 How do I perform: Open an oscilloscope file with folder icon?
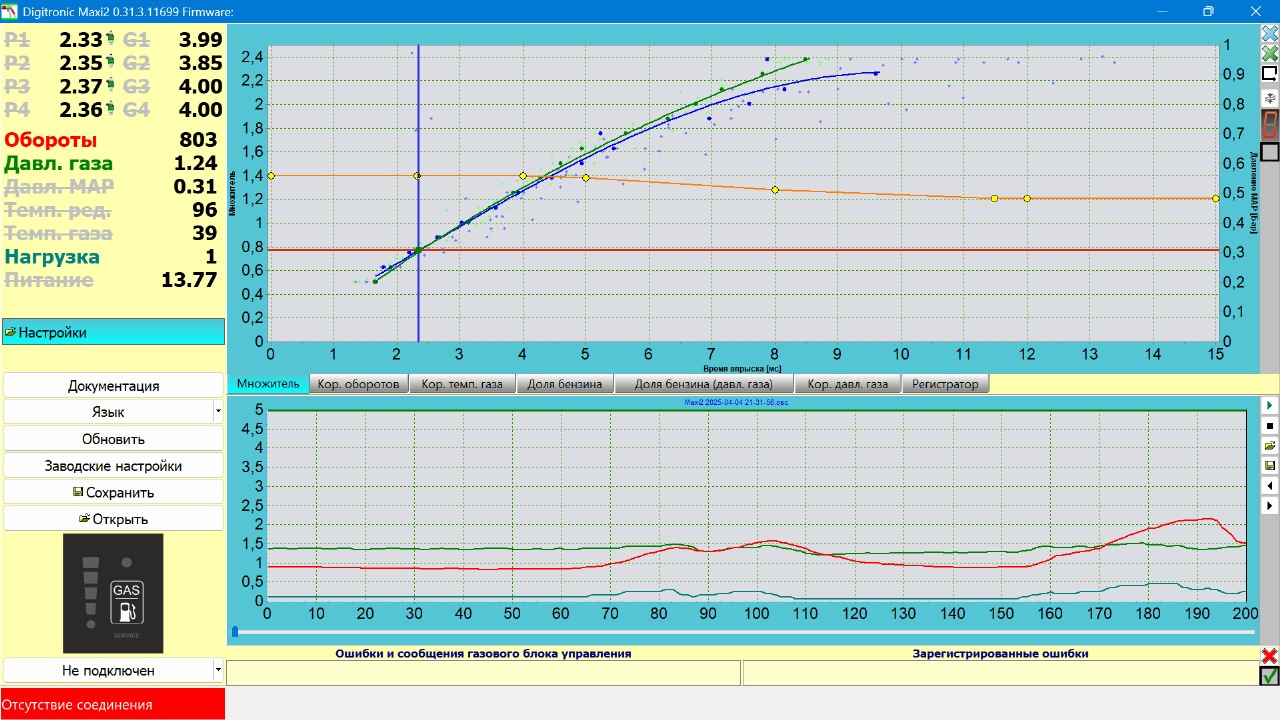pyautogui.click(x=1270, y=445)
